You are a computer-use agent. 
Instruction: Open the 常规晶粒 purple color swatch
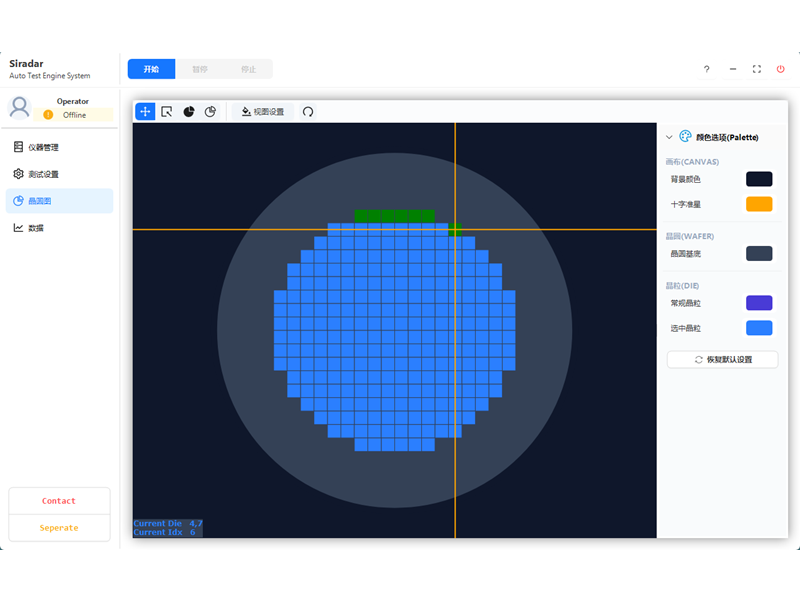click(x=759, y=303)
